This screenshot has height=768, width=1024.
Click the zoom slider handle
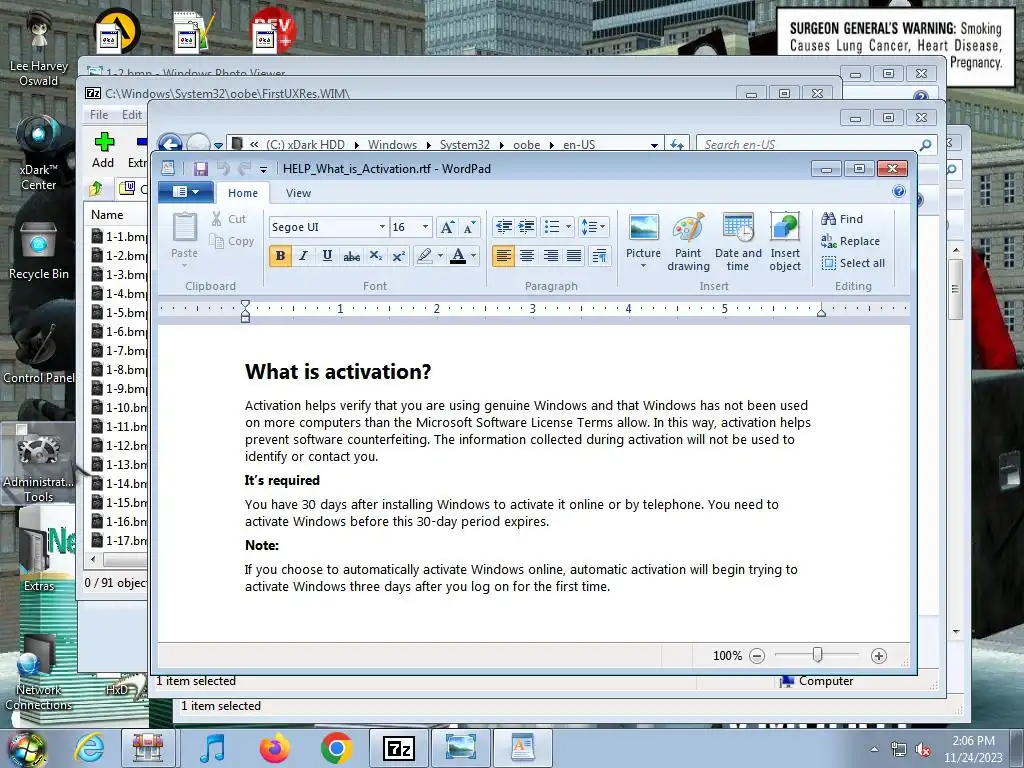pyautogui.click(x=818, y=654)
